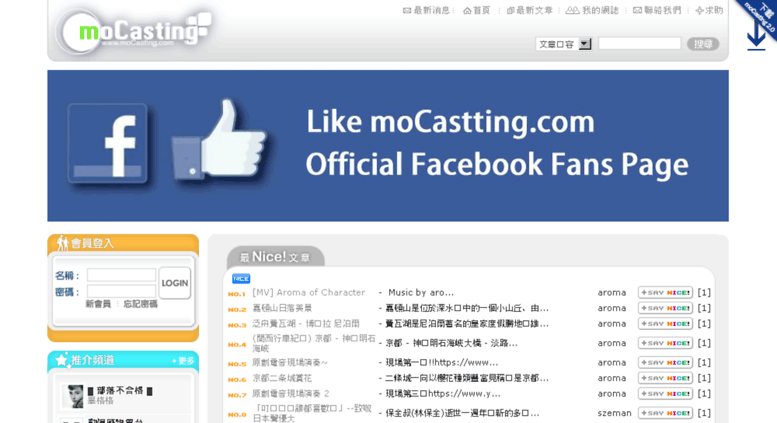This screenshot has height=423, width=777.
Task: Open the 首頁 home link
Action: point(477,10)
